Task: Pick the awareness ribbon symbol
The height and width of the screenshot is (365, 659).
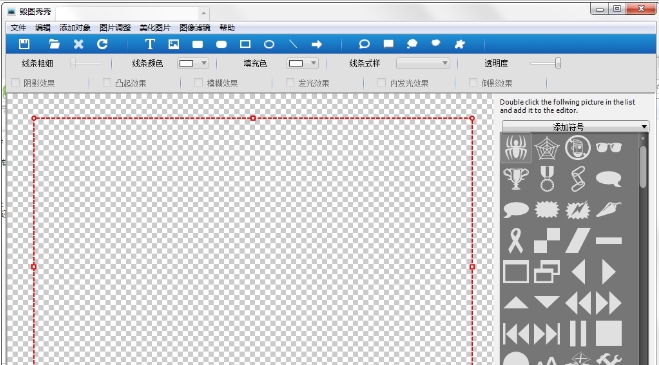Action: [516, 241]
